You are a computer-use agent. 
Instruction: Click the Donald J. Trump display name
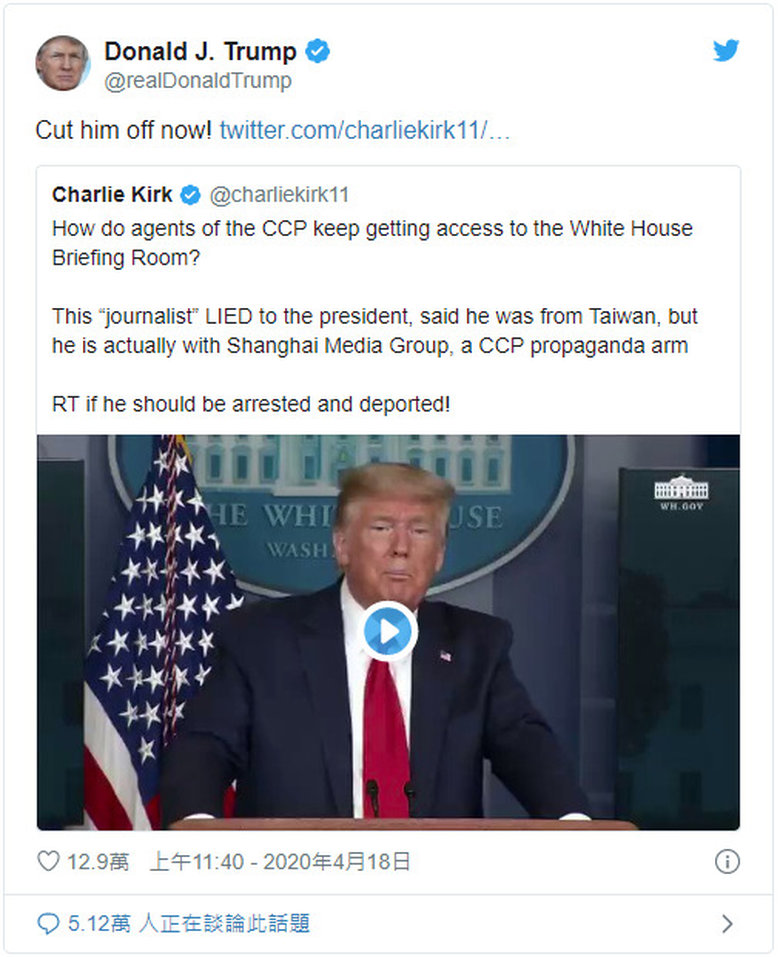[x=200, y=51]
